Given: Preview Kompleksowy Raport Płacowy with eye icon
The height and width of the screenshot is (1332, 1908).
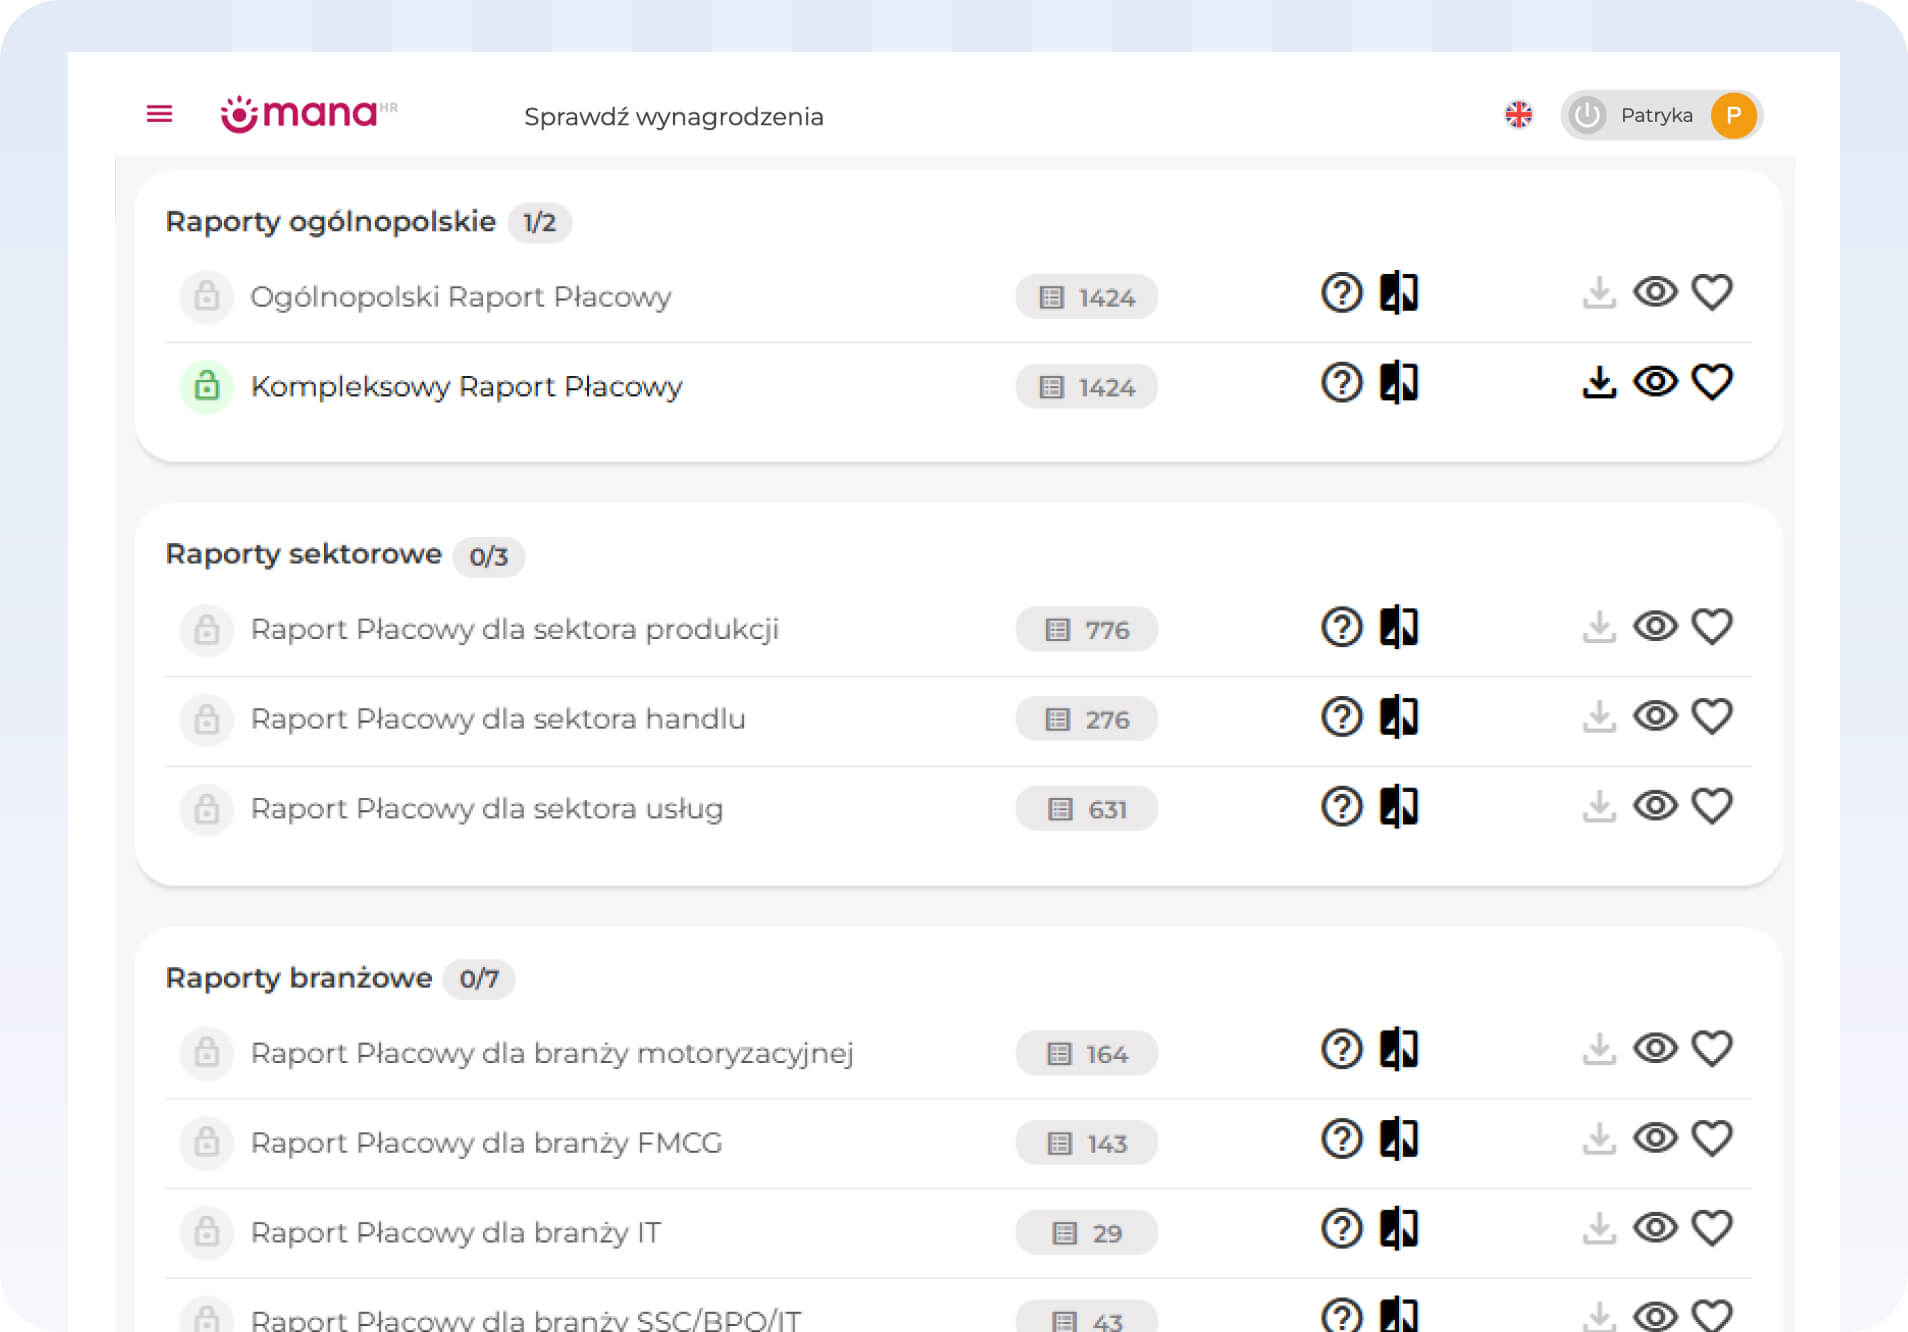Looking at the screenshot, I should point(1655,382).
